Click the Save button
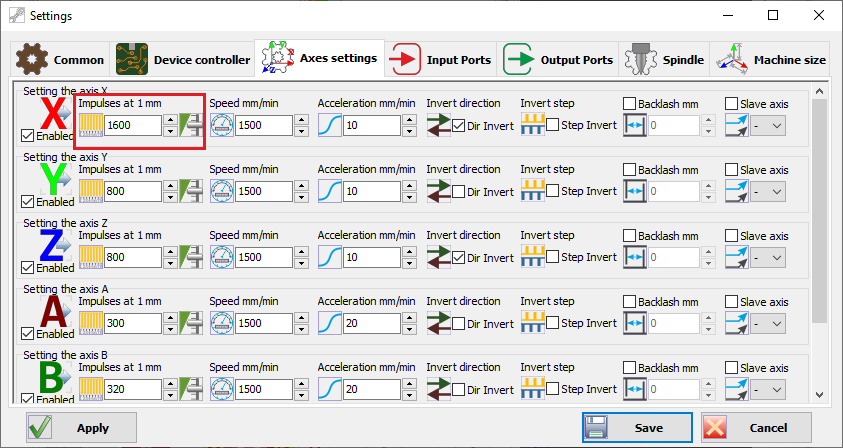Screen dimensions: 843x448 [x=637, y=428]
